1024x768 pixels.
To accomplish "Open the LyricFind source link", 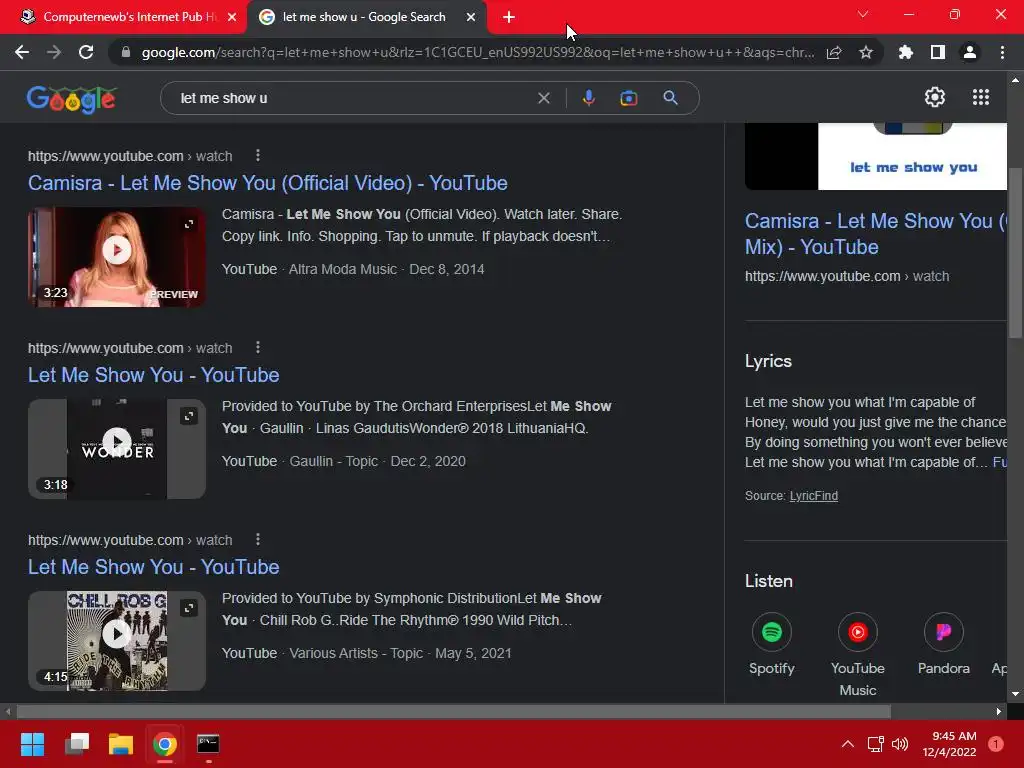I will tap(813, 496).
